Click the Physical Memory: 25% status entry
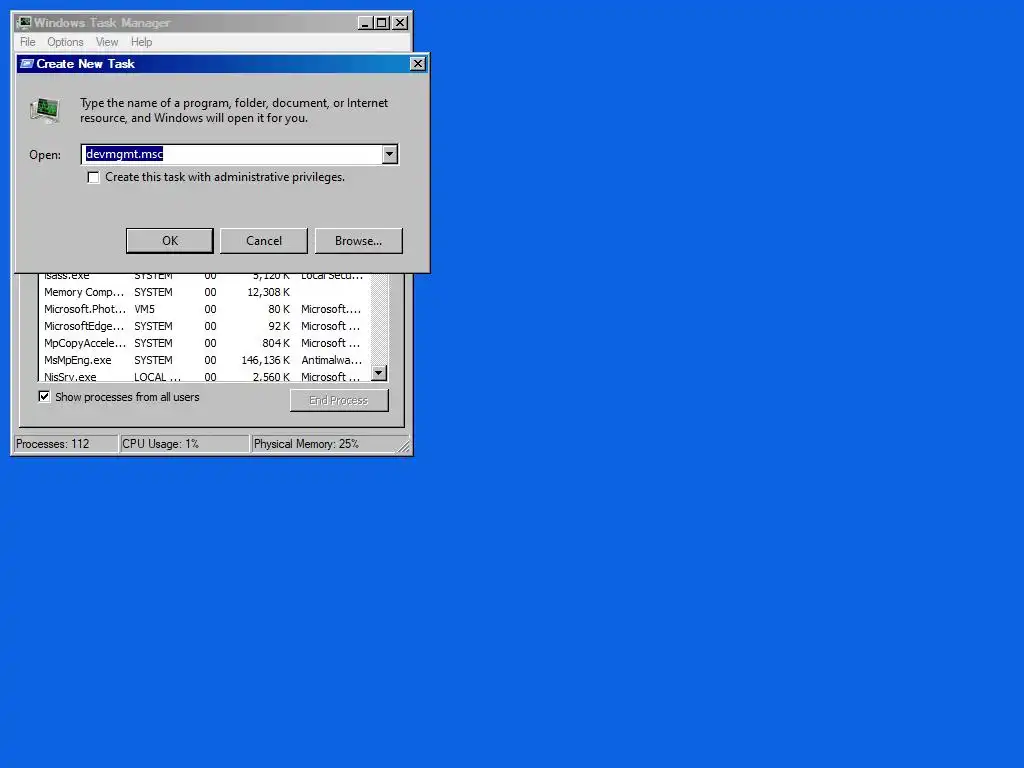1024x768 pixels. coord(323,444)
